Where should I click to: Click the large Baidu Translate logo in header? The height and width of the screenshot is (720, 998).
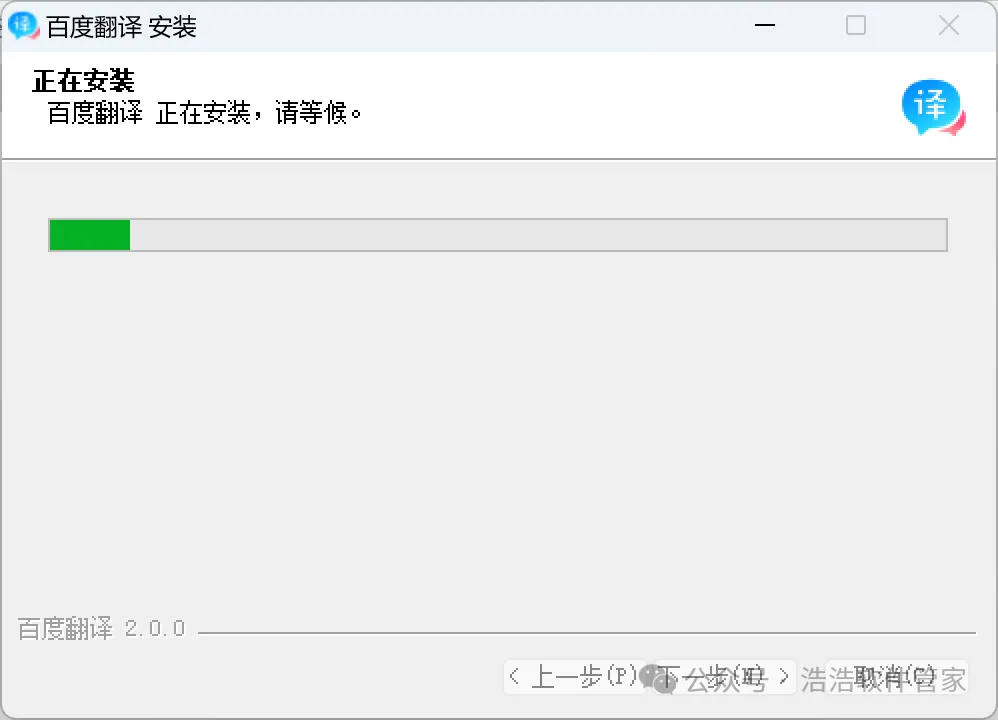point(933,107)
